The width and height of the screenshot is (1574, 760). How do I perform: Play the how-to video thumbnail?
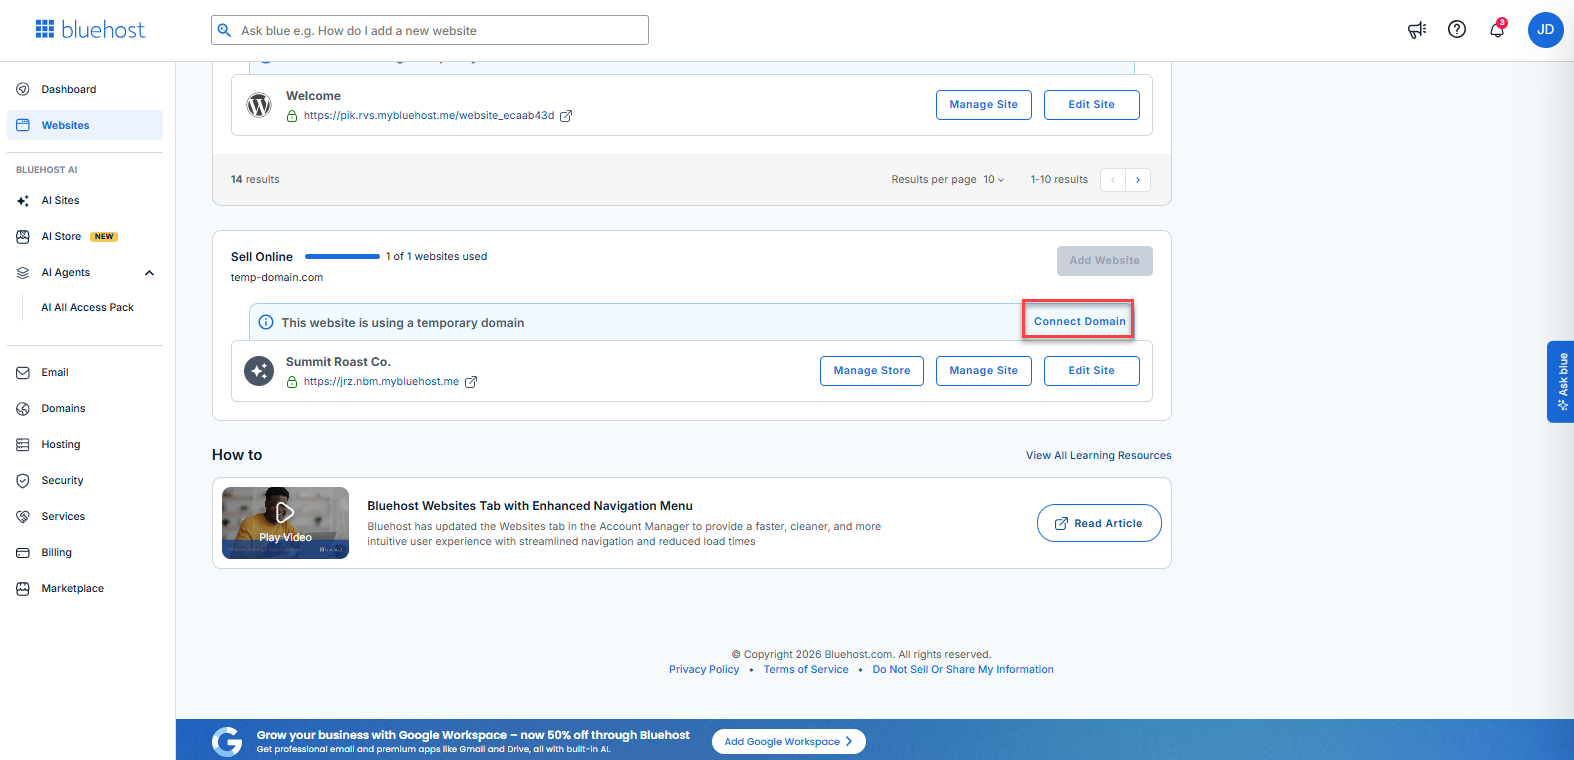(x=285, y=523)
